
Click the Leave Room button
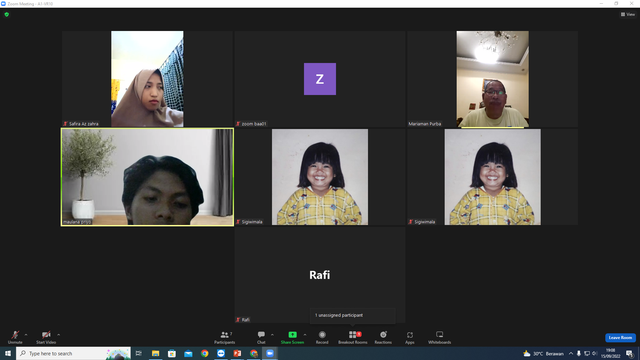point(620,338)
